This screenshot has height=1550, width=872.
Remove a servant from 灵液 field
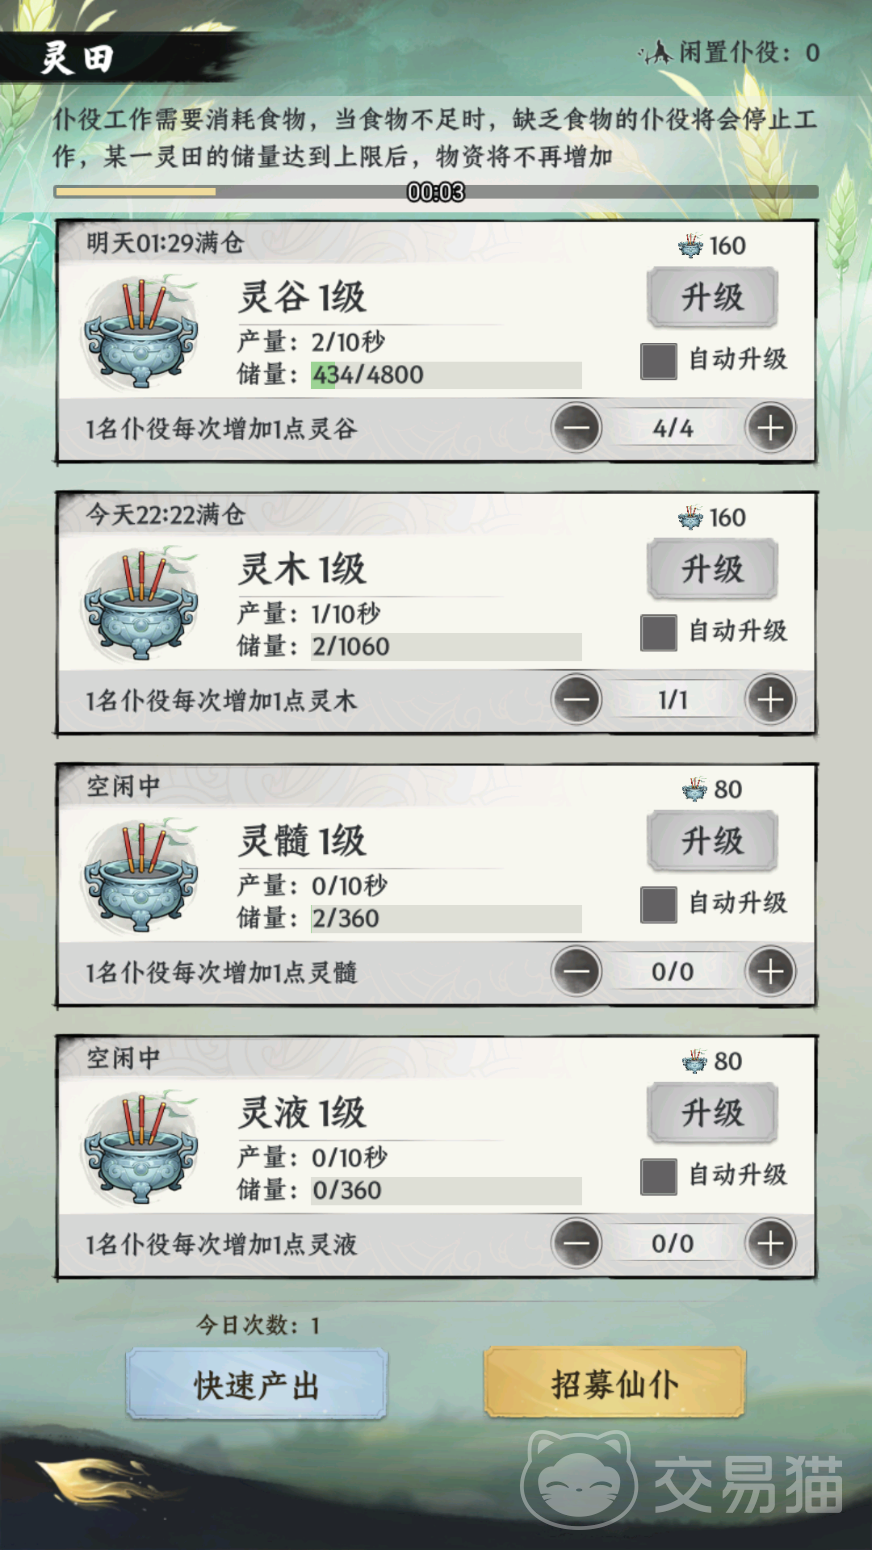(577, 1244)
